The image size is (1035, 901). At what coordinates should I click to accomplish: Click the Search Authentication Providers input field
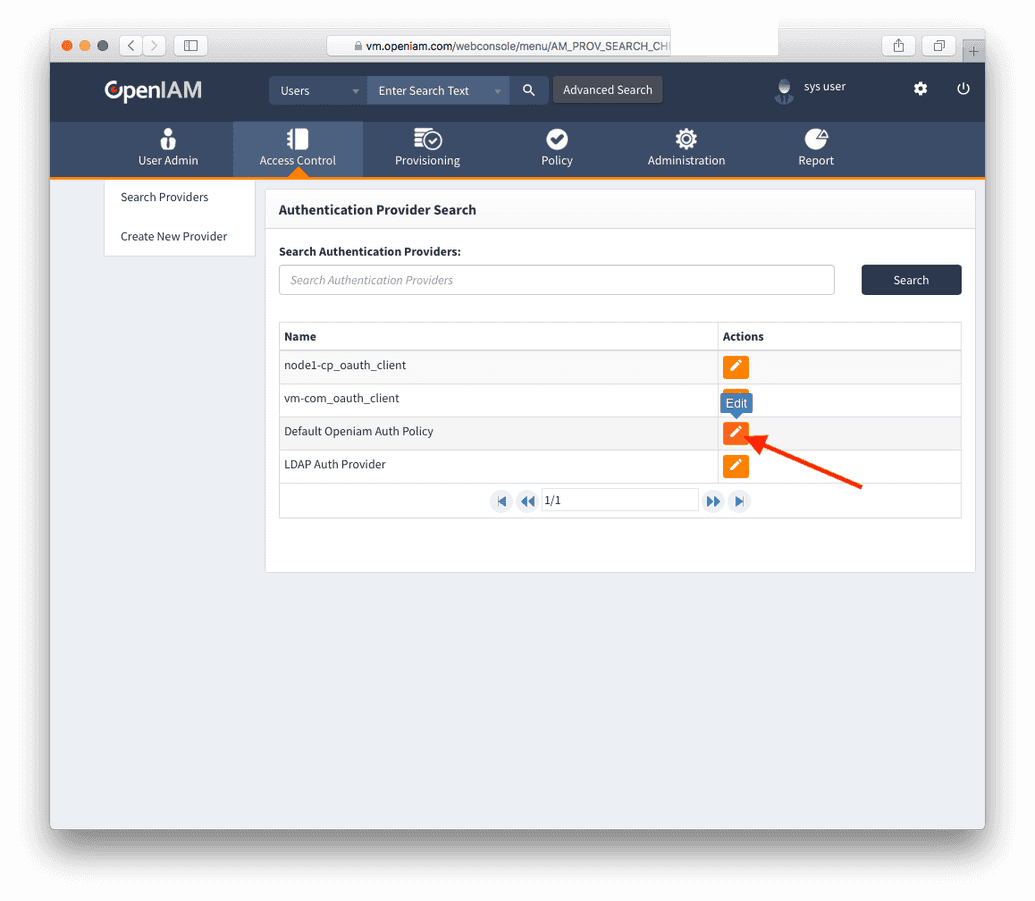click(556, 279)
